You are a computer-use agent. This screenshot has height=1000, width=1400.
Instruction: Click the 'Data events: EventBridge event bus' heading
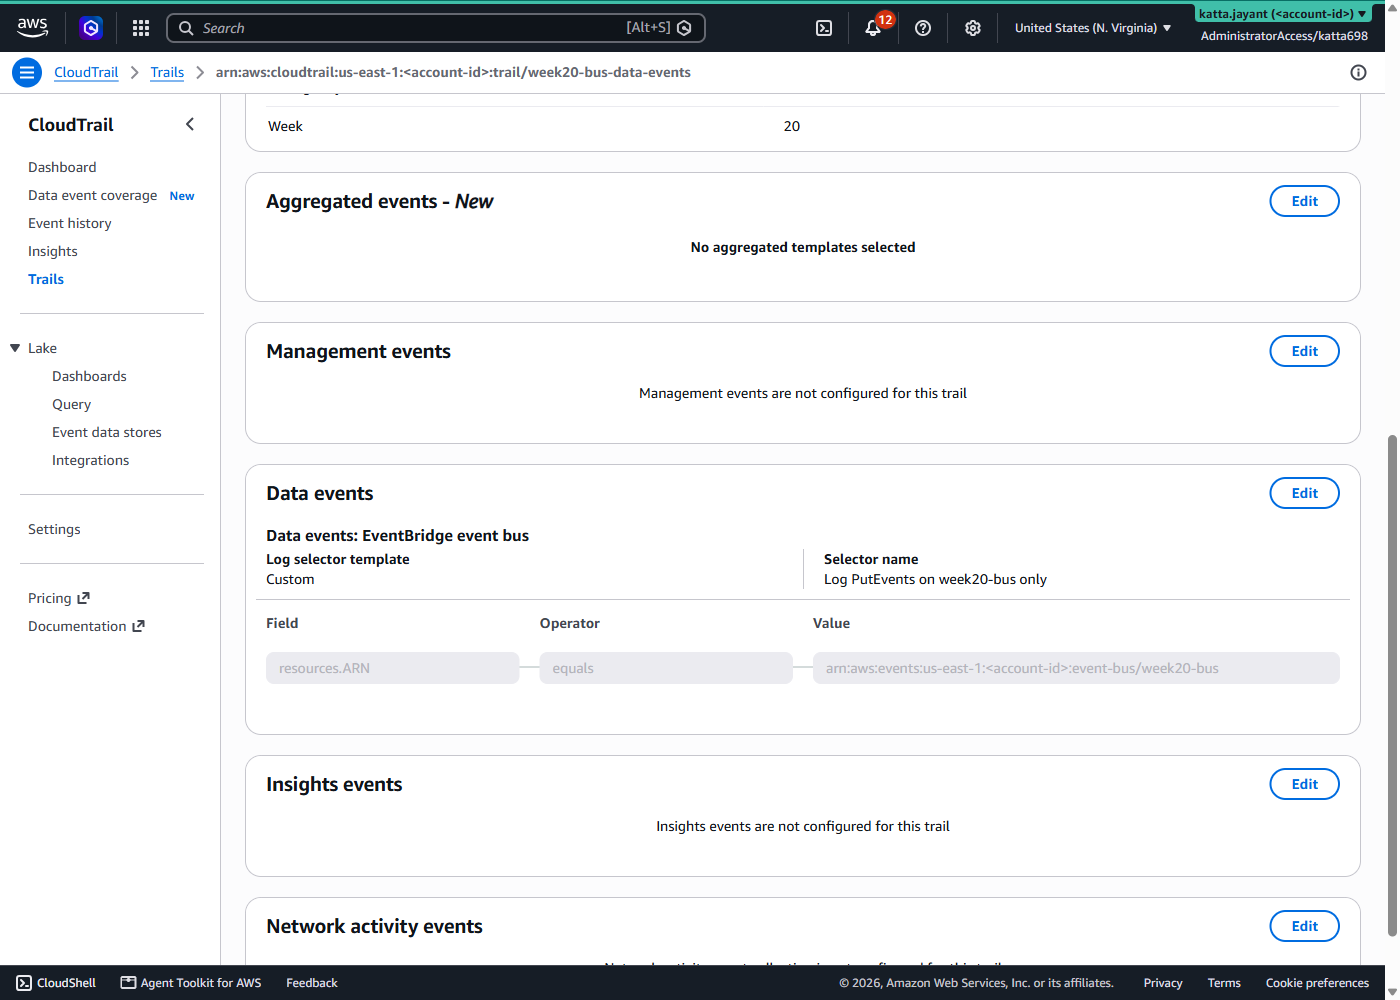pyautogui.click(x=397, y=535)
